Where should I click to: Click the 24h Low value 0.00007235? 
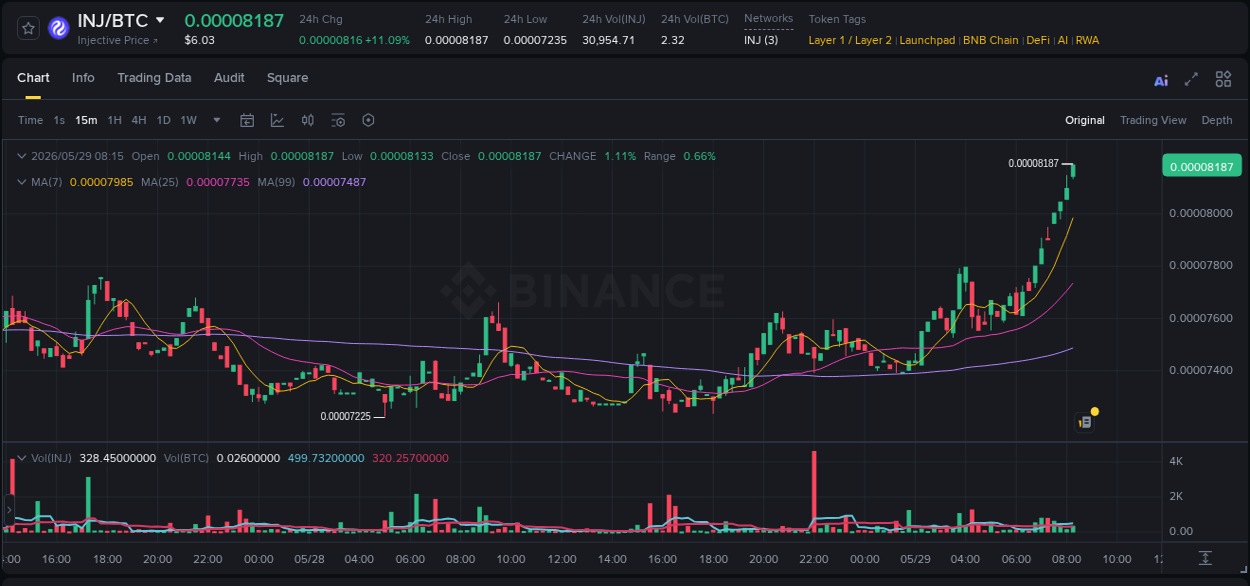click(535, 40)
